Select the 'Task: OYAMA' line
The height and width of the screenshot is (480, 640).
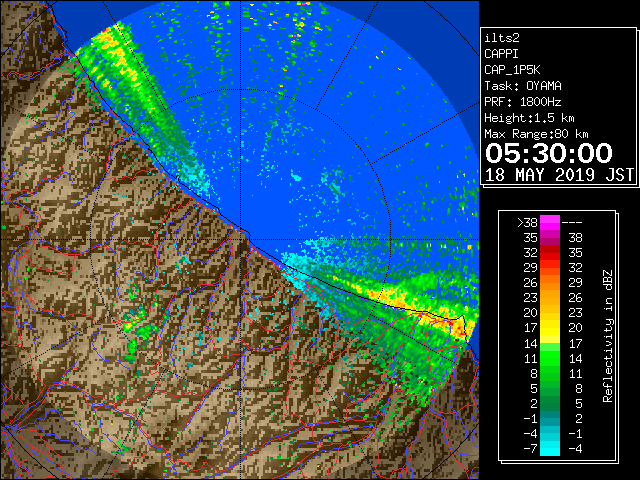[x=523, y=86]
